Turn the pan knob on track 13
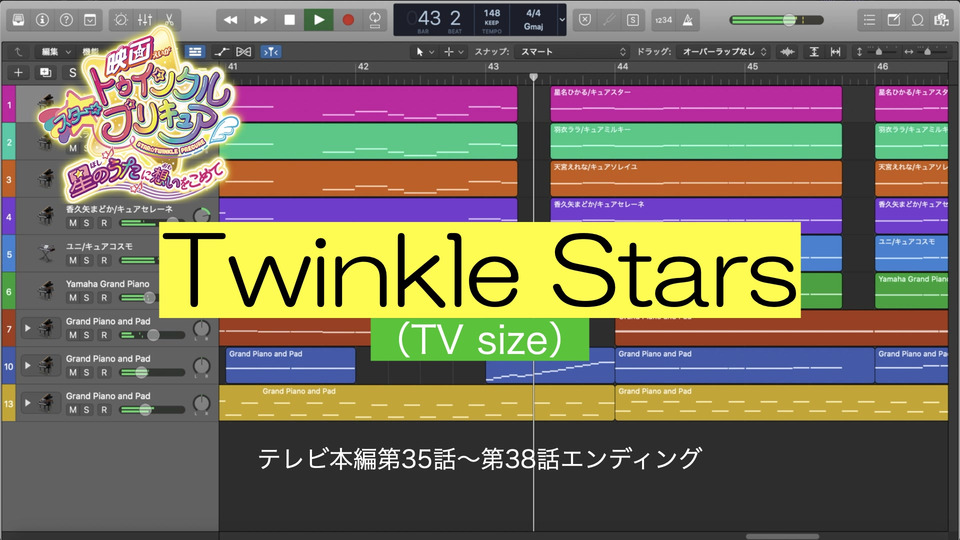 [x=201, y=403]
